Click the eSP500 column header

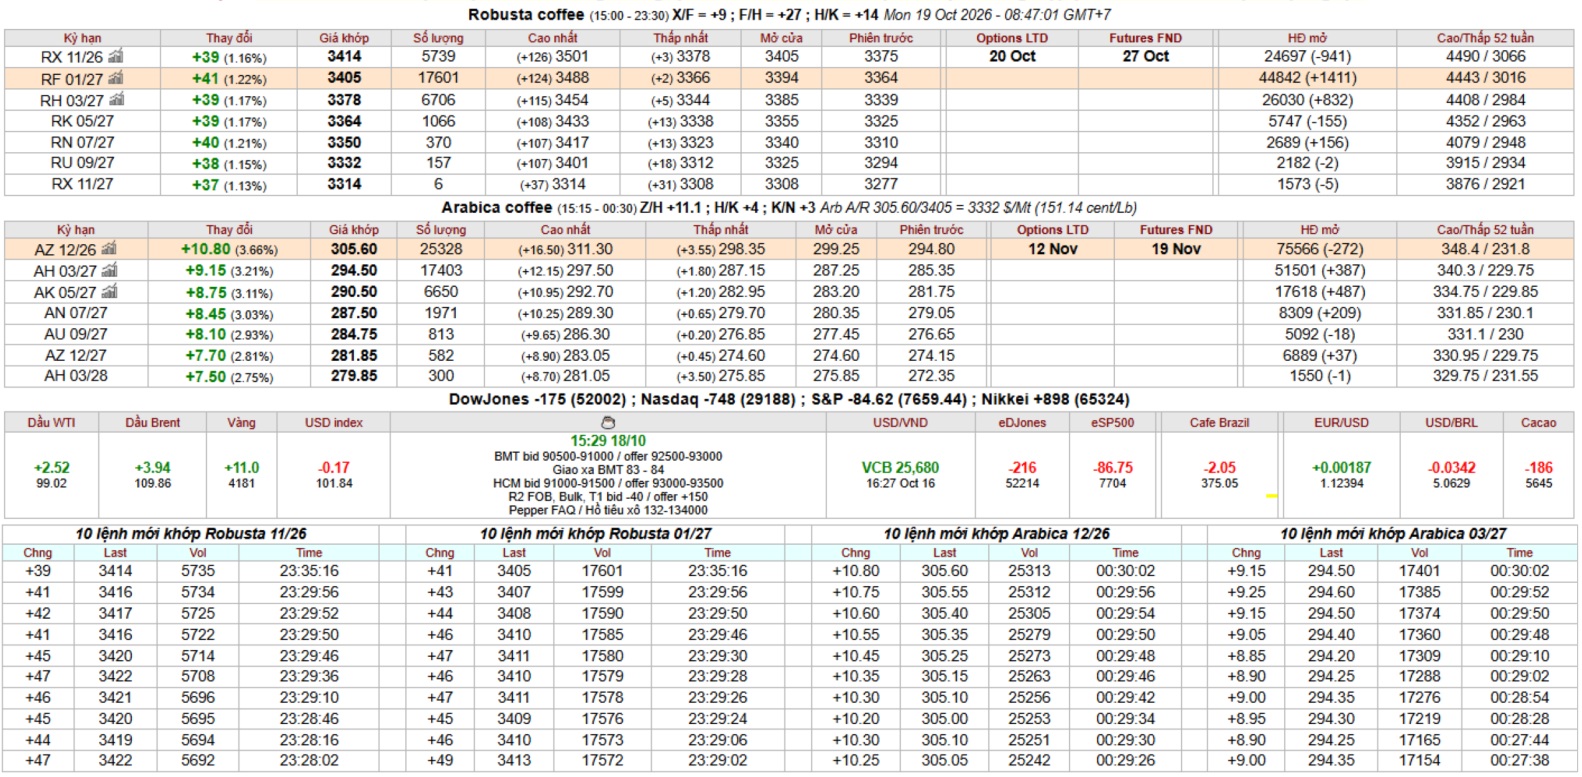click(1113, 423)
